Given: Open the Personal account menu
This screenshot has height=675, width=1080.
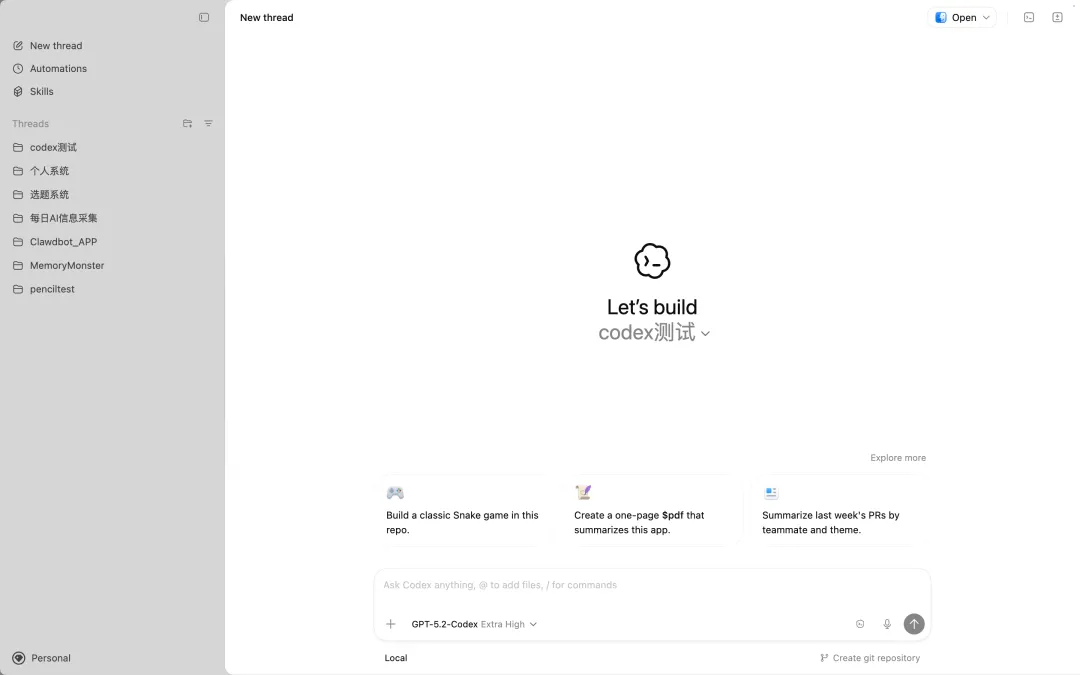Looking at the screenshot, I should pos(41,658).
